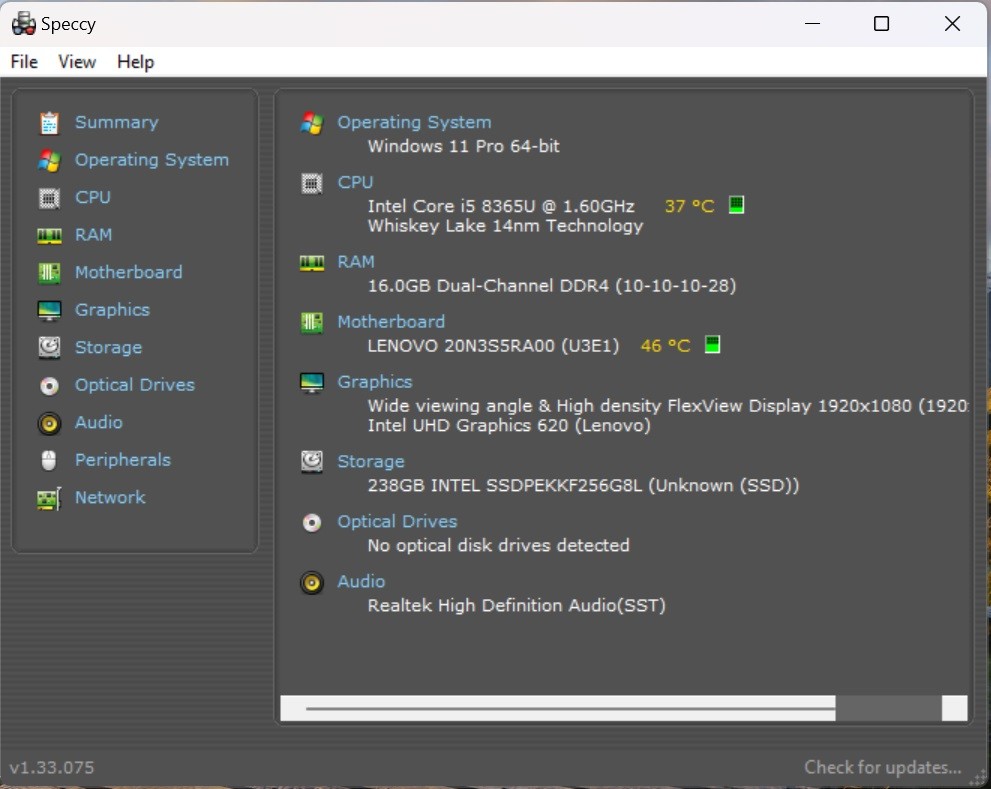This screenshot has height=789, width=991.
Task: Click the green motherboard temperature indicator icon
Action: click(712, 345)
